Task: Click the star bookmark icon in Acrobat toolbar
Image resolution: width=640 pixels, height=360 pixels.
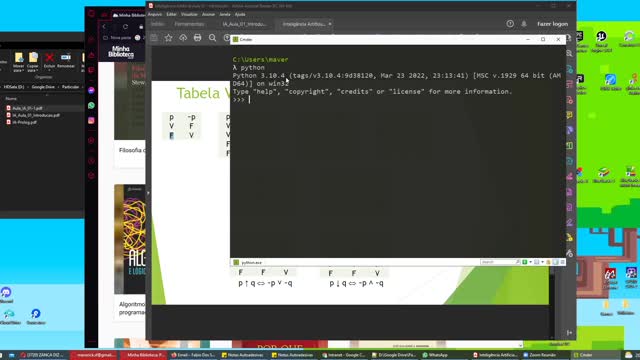Action: click(168, 38)
